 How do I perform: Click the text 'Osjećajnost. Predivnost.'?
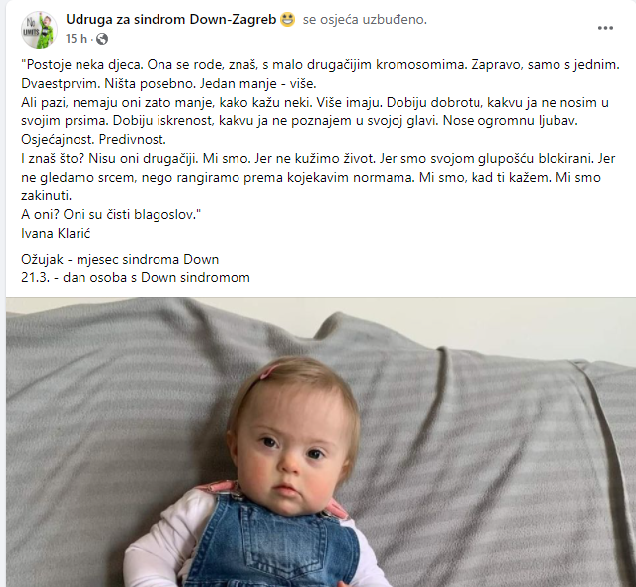coord(93,140)
